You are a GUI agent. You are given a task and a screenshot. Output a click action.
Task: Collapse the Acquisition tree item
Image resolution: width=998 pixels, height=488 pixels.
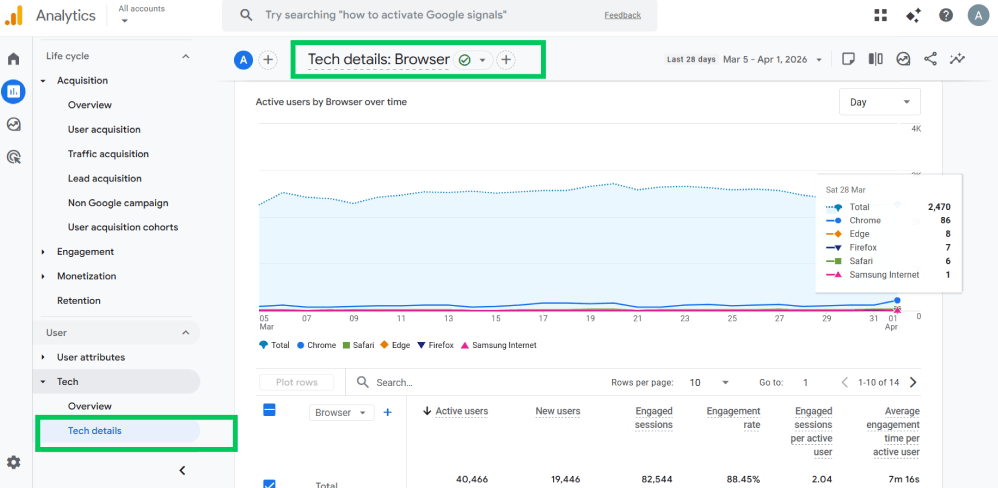(43, 81)
